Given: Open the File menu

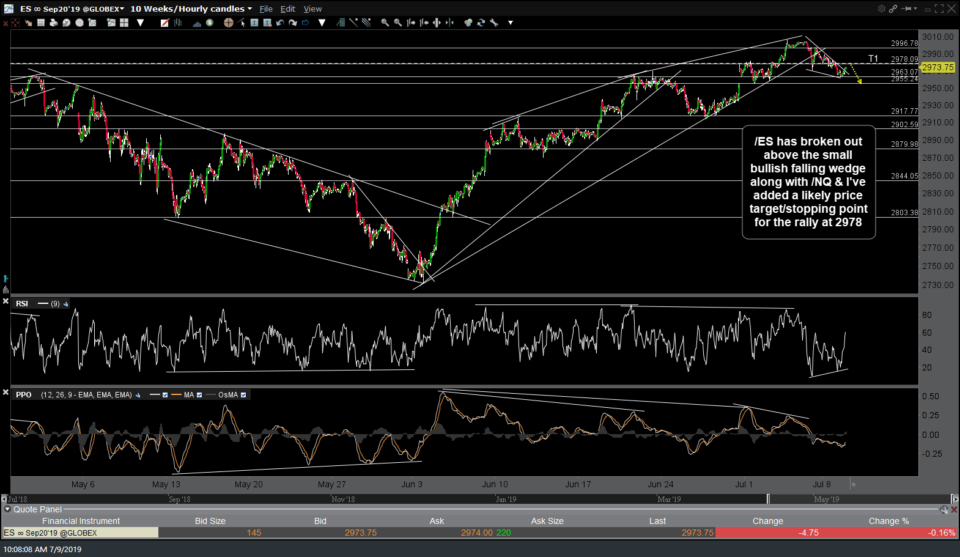Looking at the screenshot, I should pyautogui.click(x=266, y=9).
